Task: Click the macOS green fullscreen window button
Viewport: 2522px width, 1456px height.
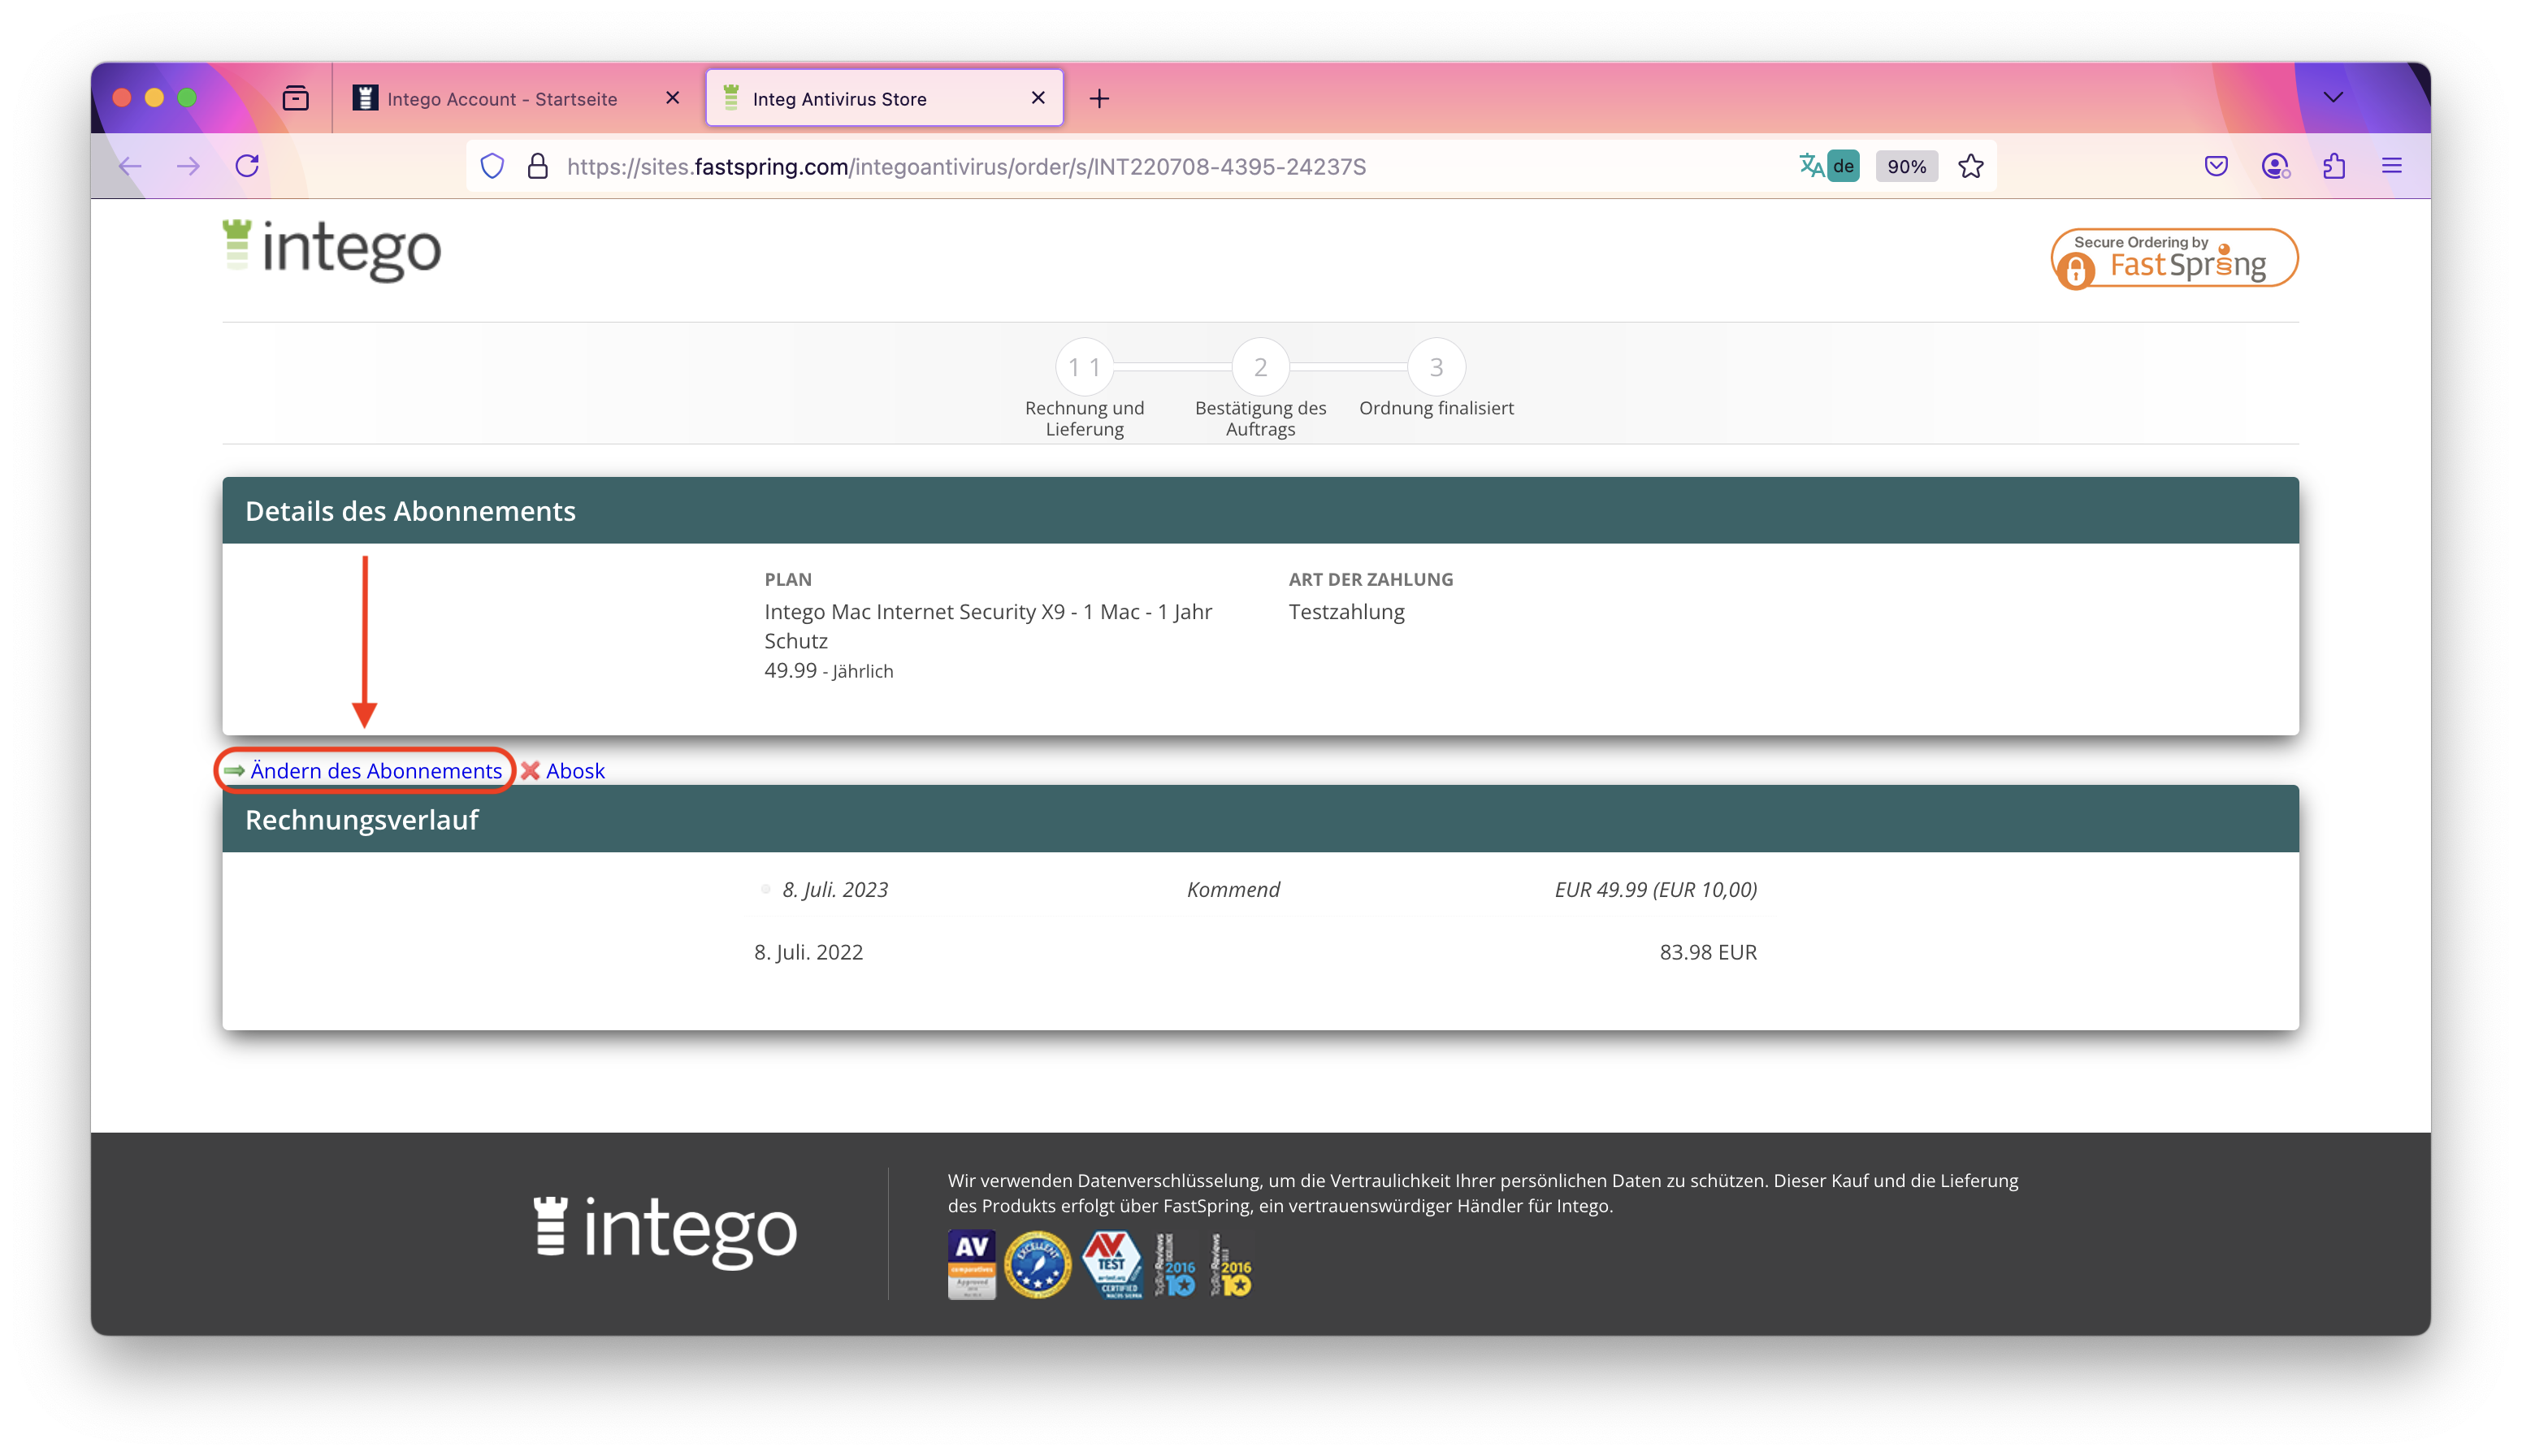Action: pyautogui.click(x=187, y=97)
